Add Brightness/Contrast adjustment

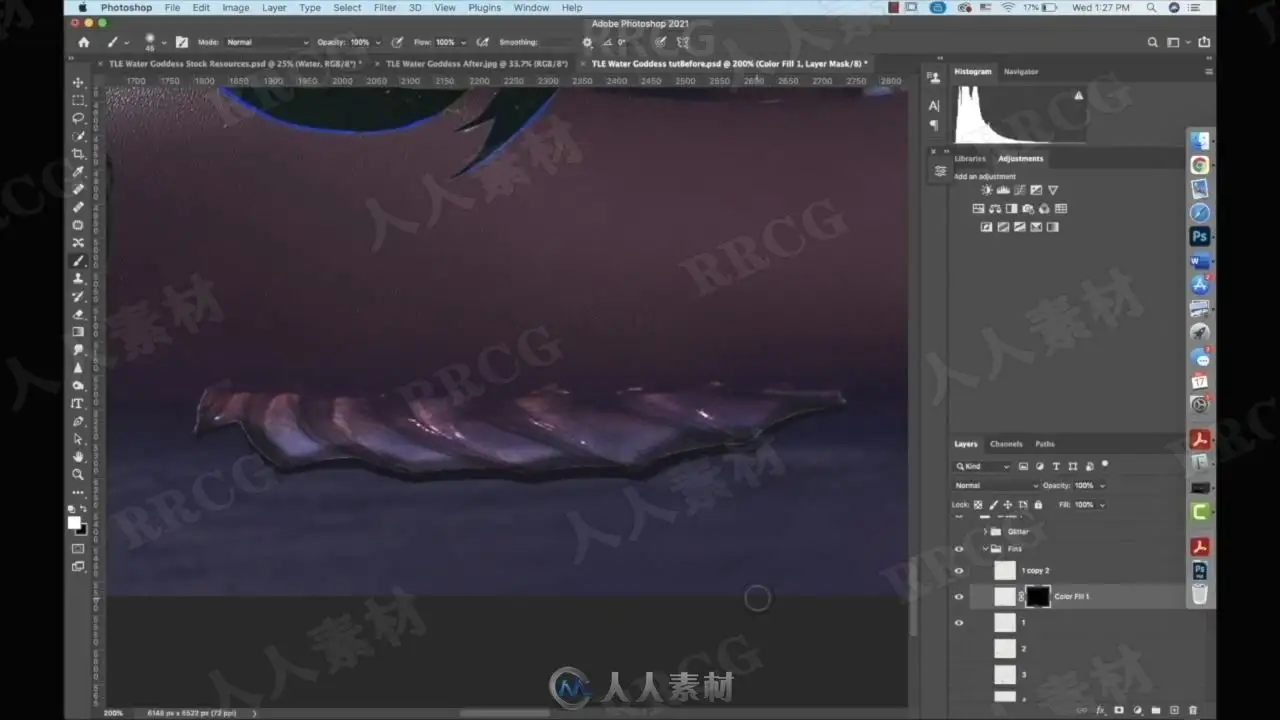click(x=987, y=190)
